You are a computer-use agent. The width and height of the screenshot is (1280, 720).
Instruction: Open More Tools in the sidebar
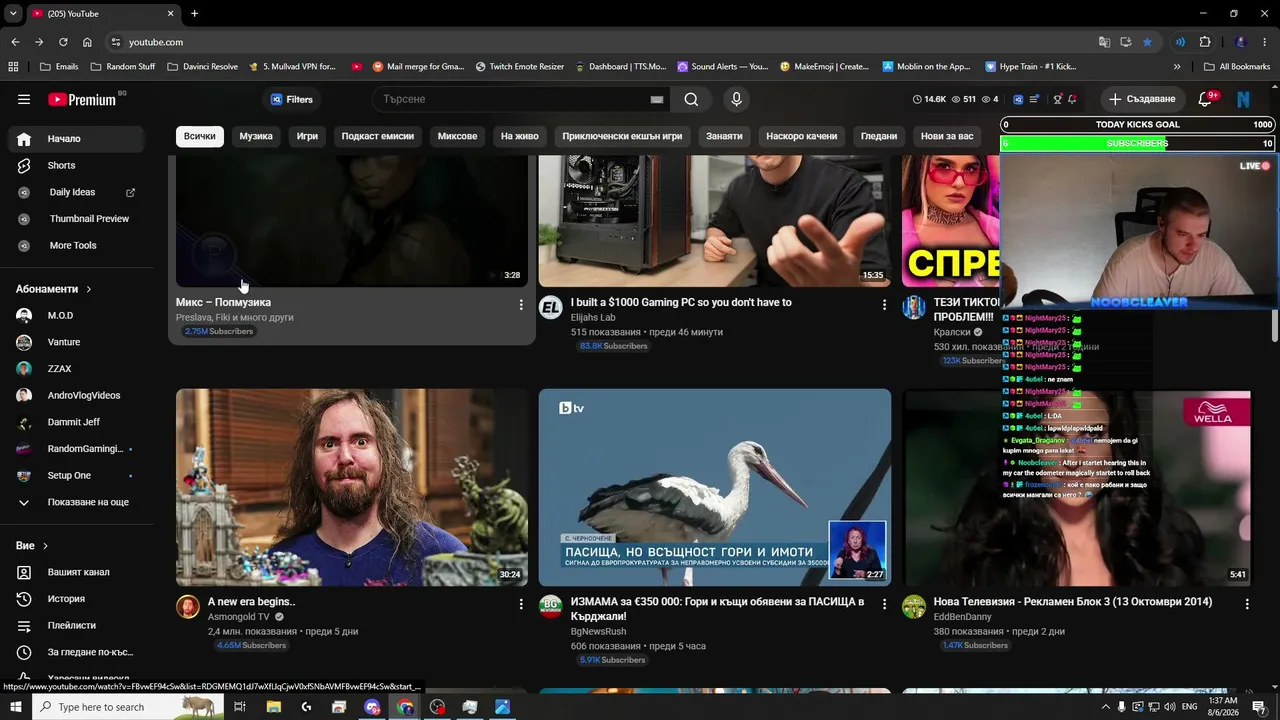pos(78,245)
